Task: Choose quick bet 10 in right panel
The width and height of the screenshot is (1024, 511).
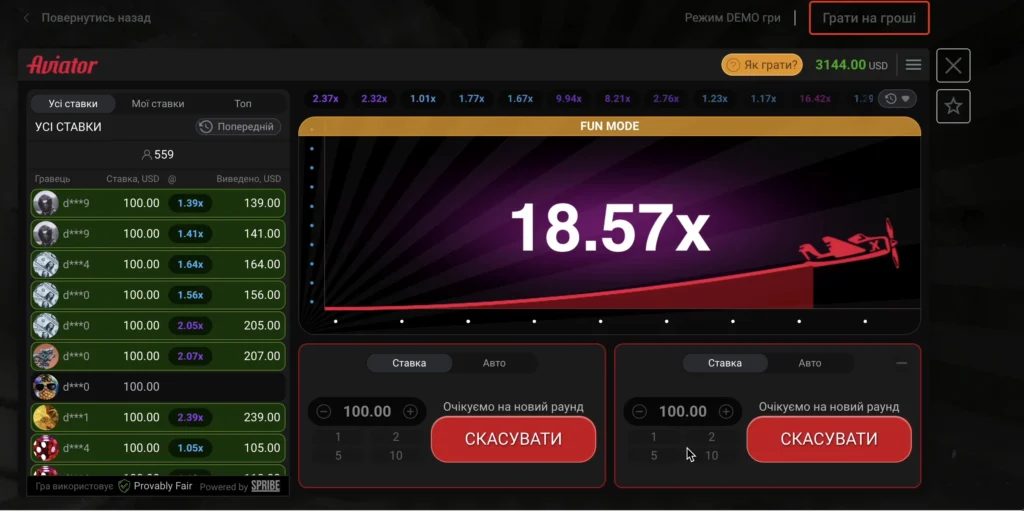Action: coord(711,455)
